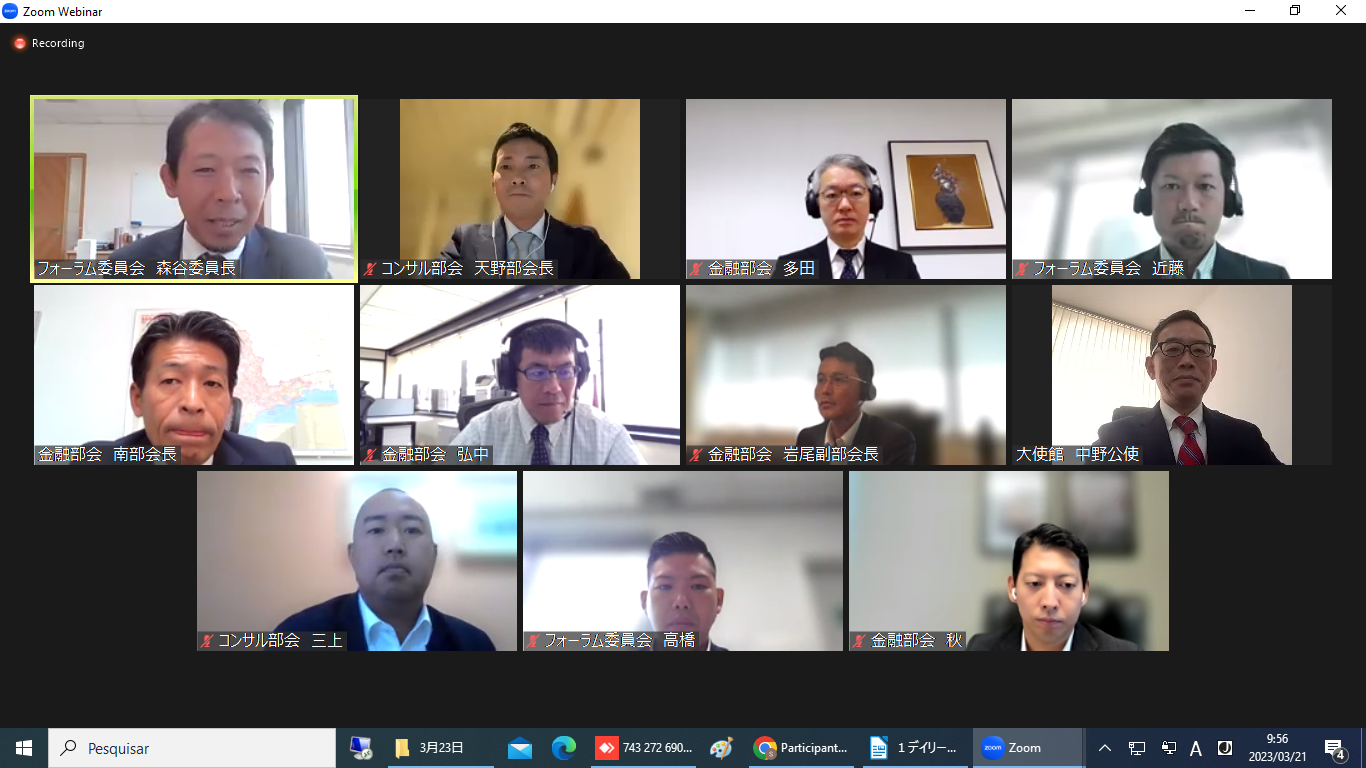
Task: Launch Microsoft Edge from the taskbar
Action: click(x=564, y=748)
